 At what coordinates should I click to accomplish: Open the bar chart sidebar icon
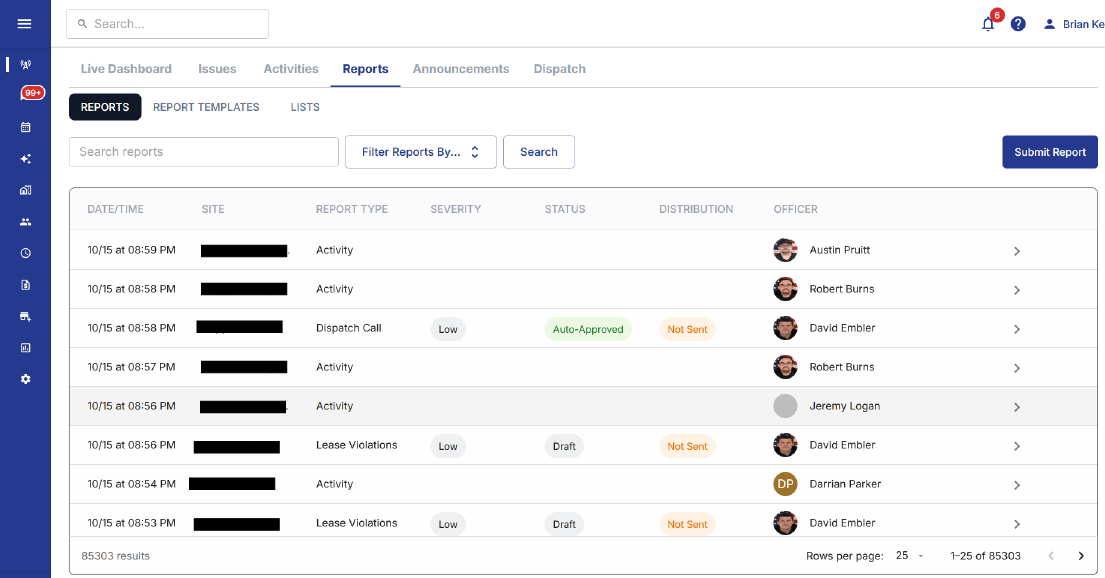coord(25,348)
